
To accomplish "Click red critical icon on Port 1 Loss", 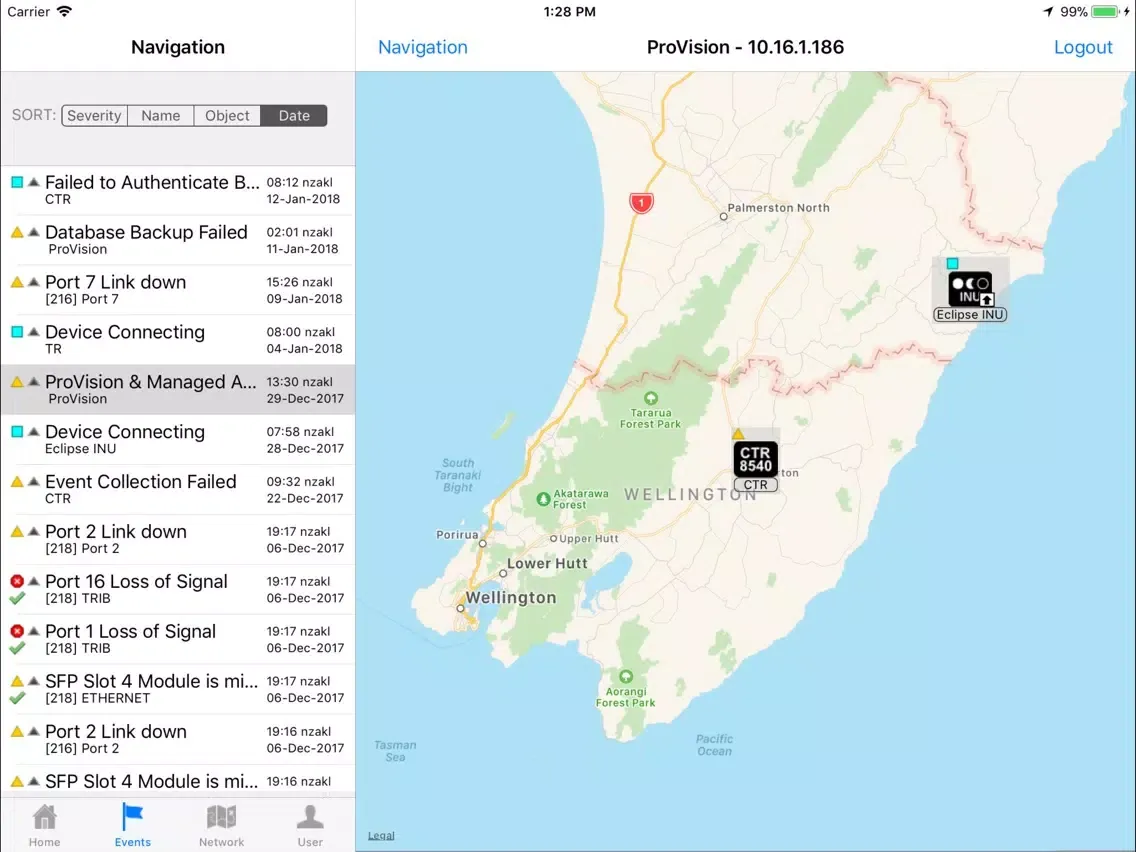I will click(x=17, y=631).
